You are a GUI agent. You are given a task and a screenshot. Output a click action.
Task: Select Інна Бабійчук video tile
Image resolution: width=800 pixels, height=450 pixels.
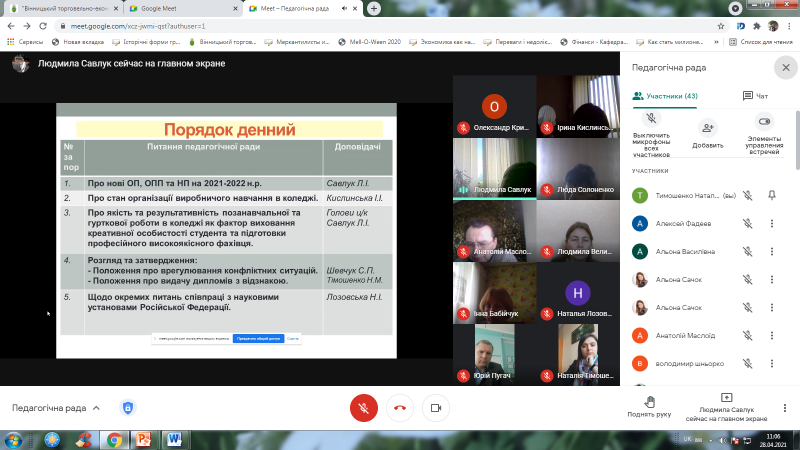(494, 293)
